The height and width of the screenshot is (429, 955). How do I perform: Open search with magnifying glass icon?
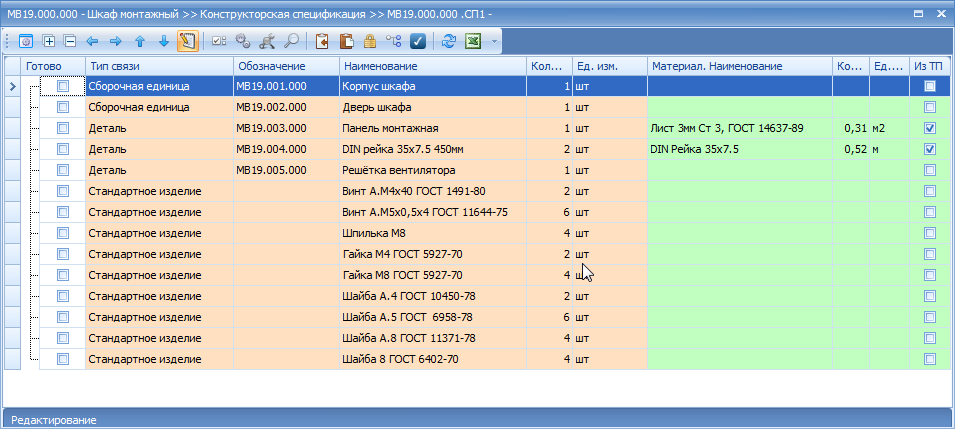[291, 41]
